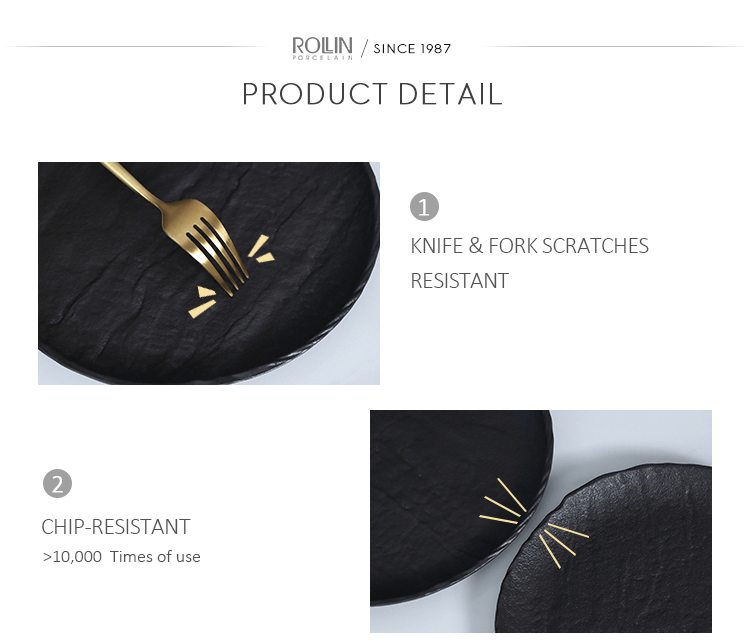
Task: Click the gray number 2 badge
Action: (57, 484)
